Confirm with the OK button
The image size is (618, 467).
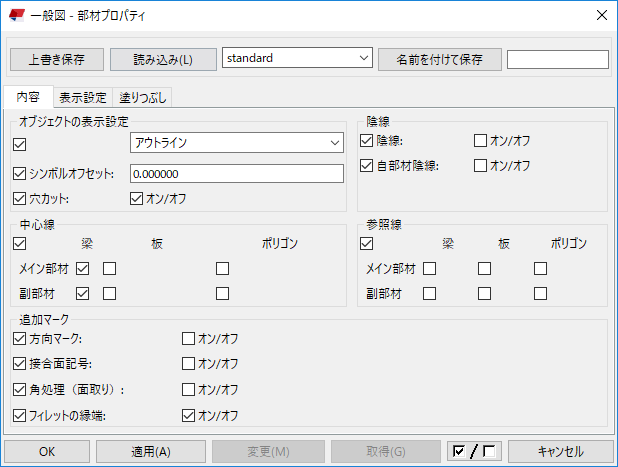[x=47, y=451]
